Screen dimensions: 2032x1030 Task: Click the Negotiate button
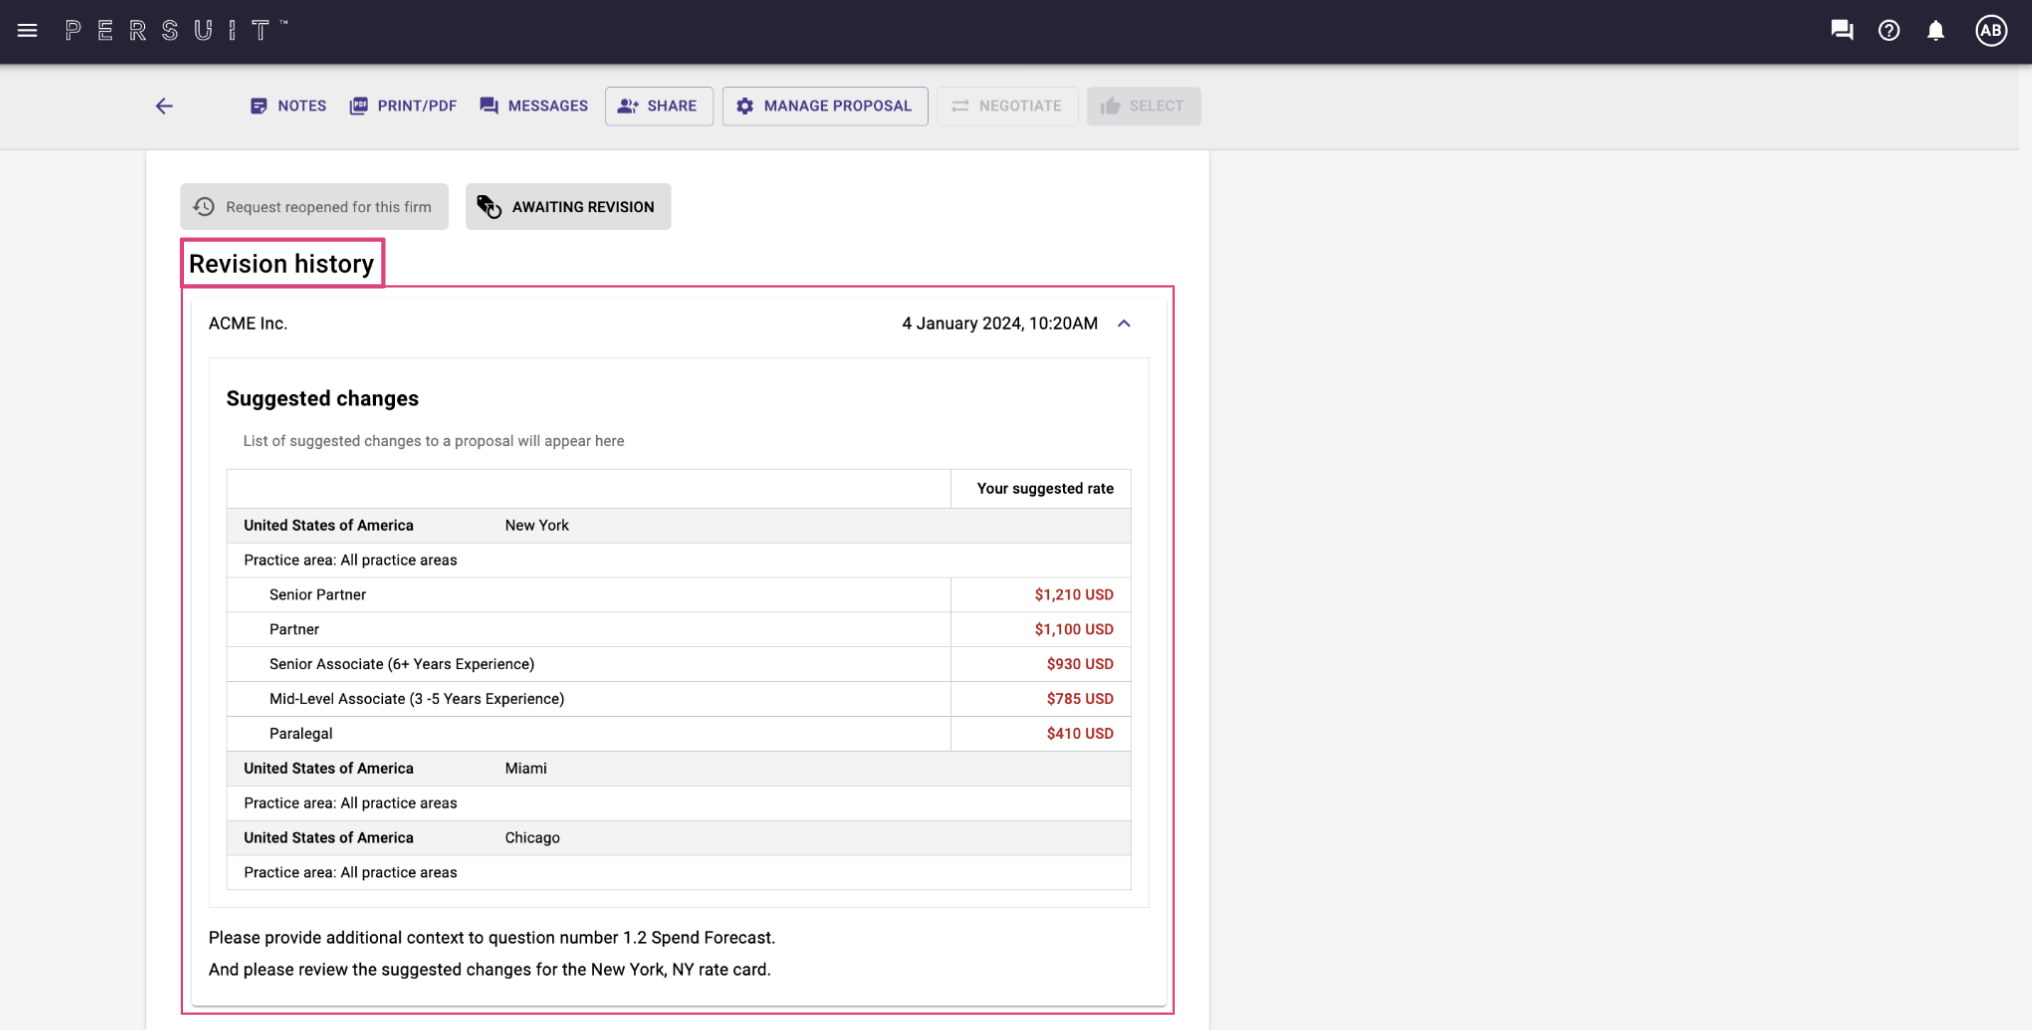pos(1007,106)
